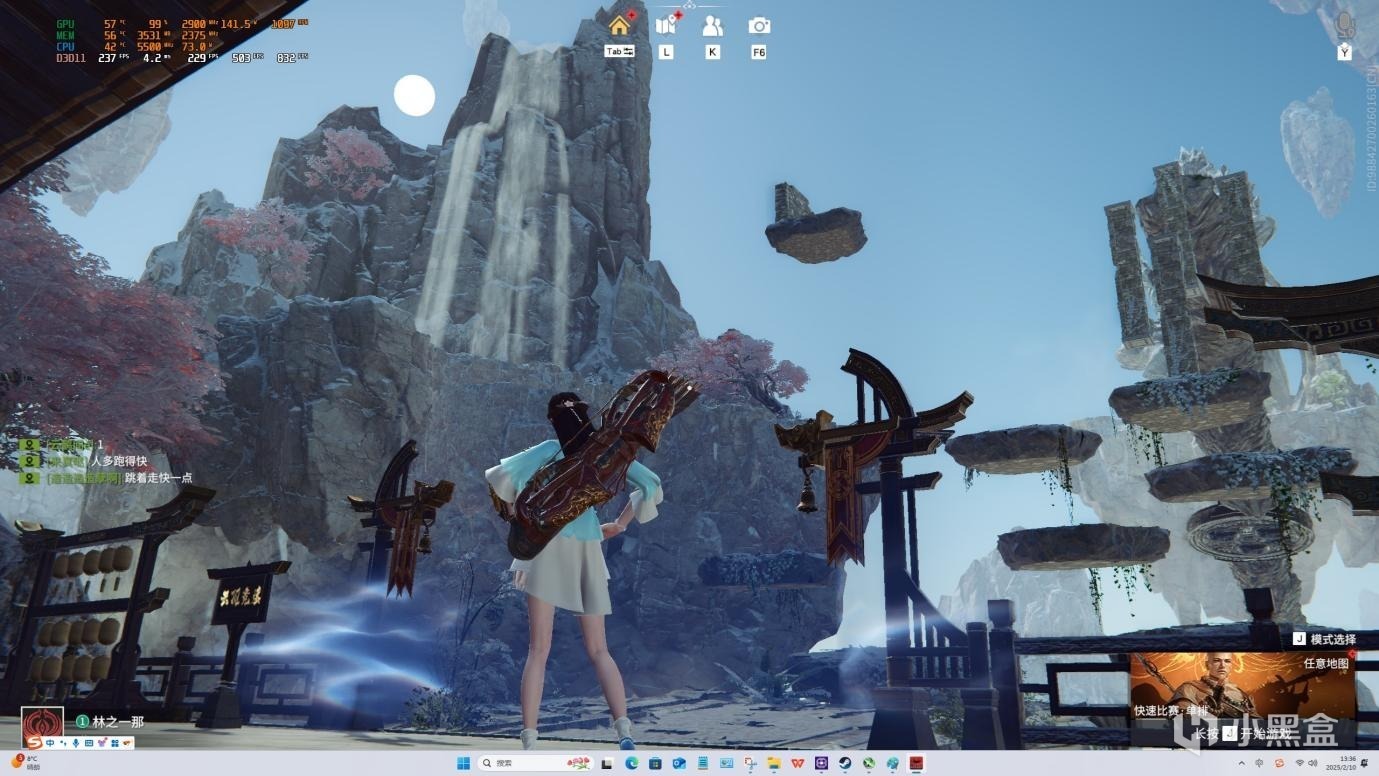Click chat message 人多跑得快
This screenshot has width=1379, height=776.
pos(119,461)
